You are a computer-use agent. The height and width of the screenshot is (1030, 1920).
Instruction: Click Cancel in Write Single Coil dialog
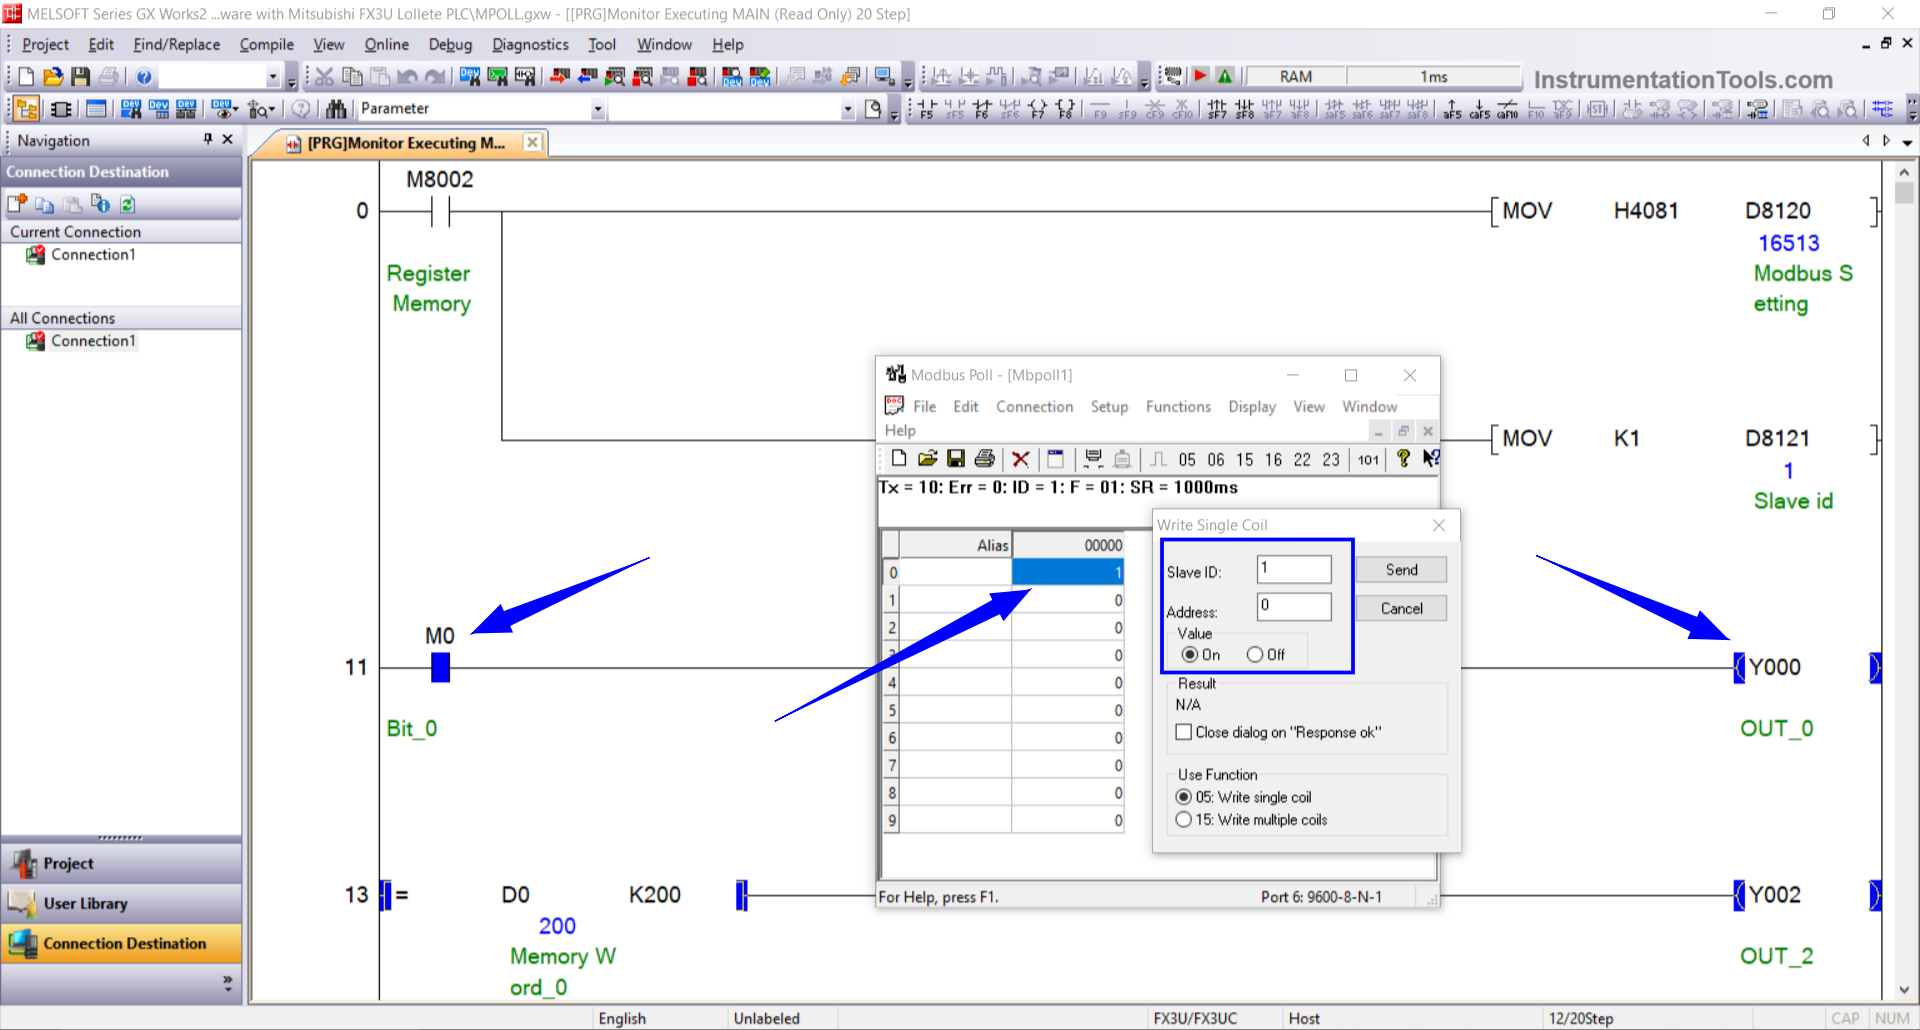(1401, 608)
